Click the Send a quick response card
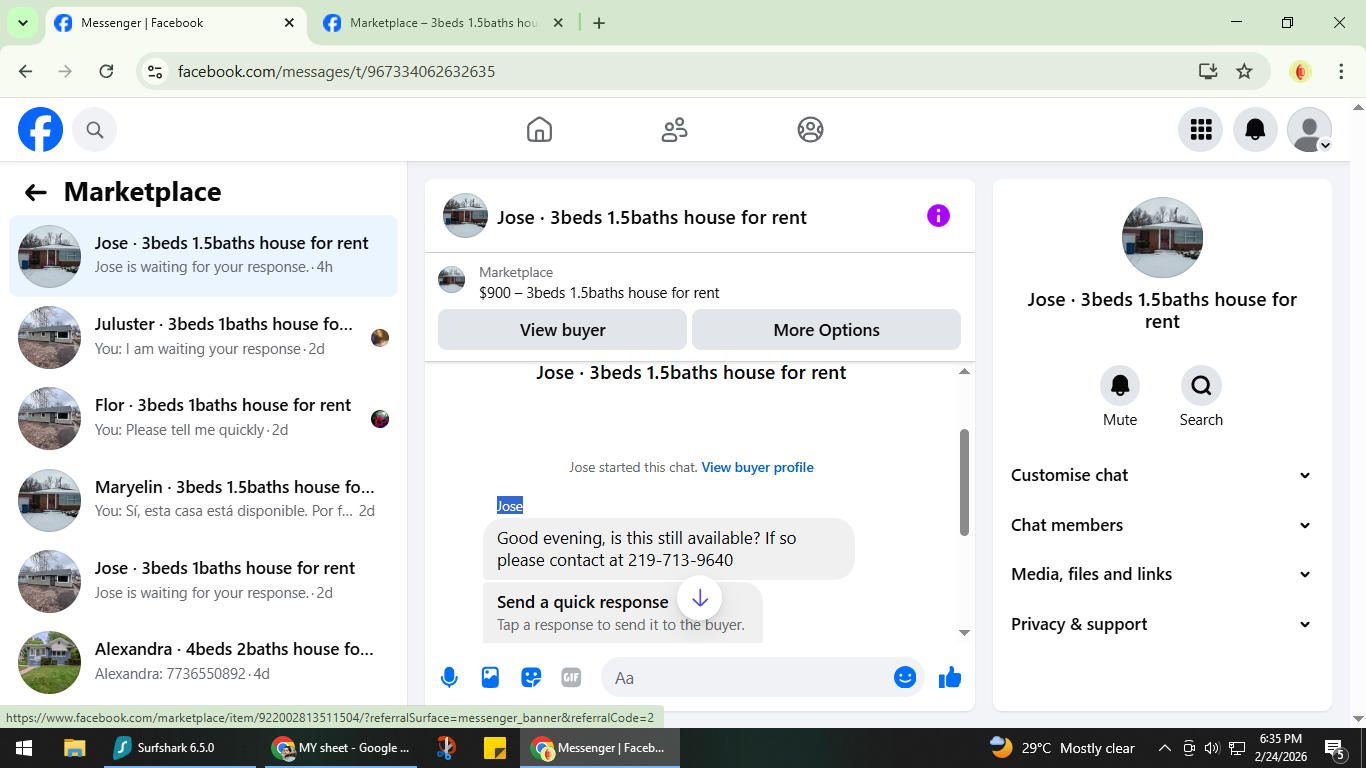 point(623,612)
